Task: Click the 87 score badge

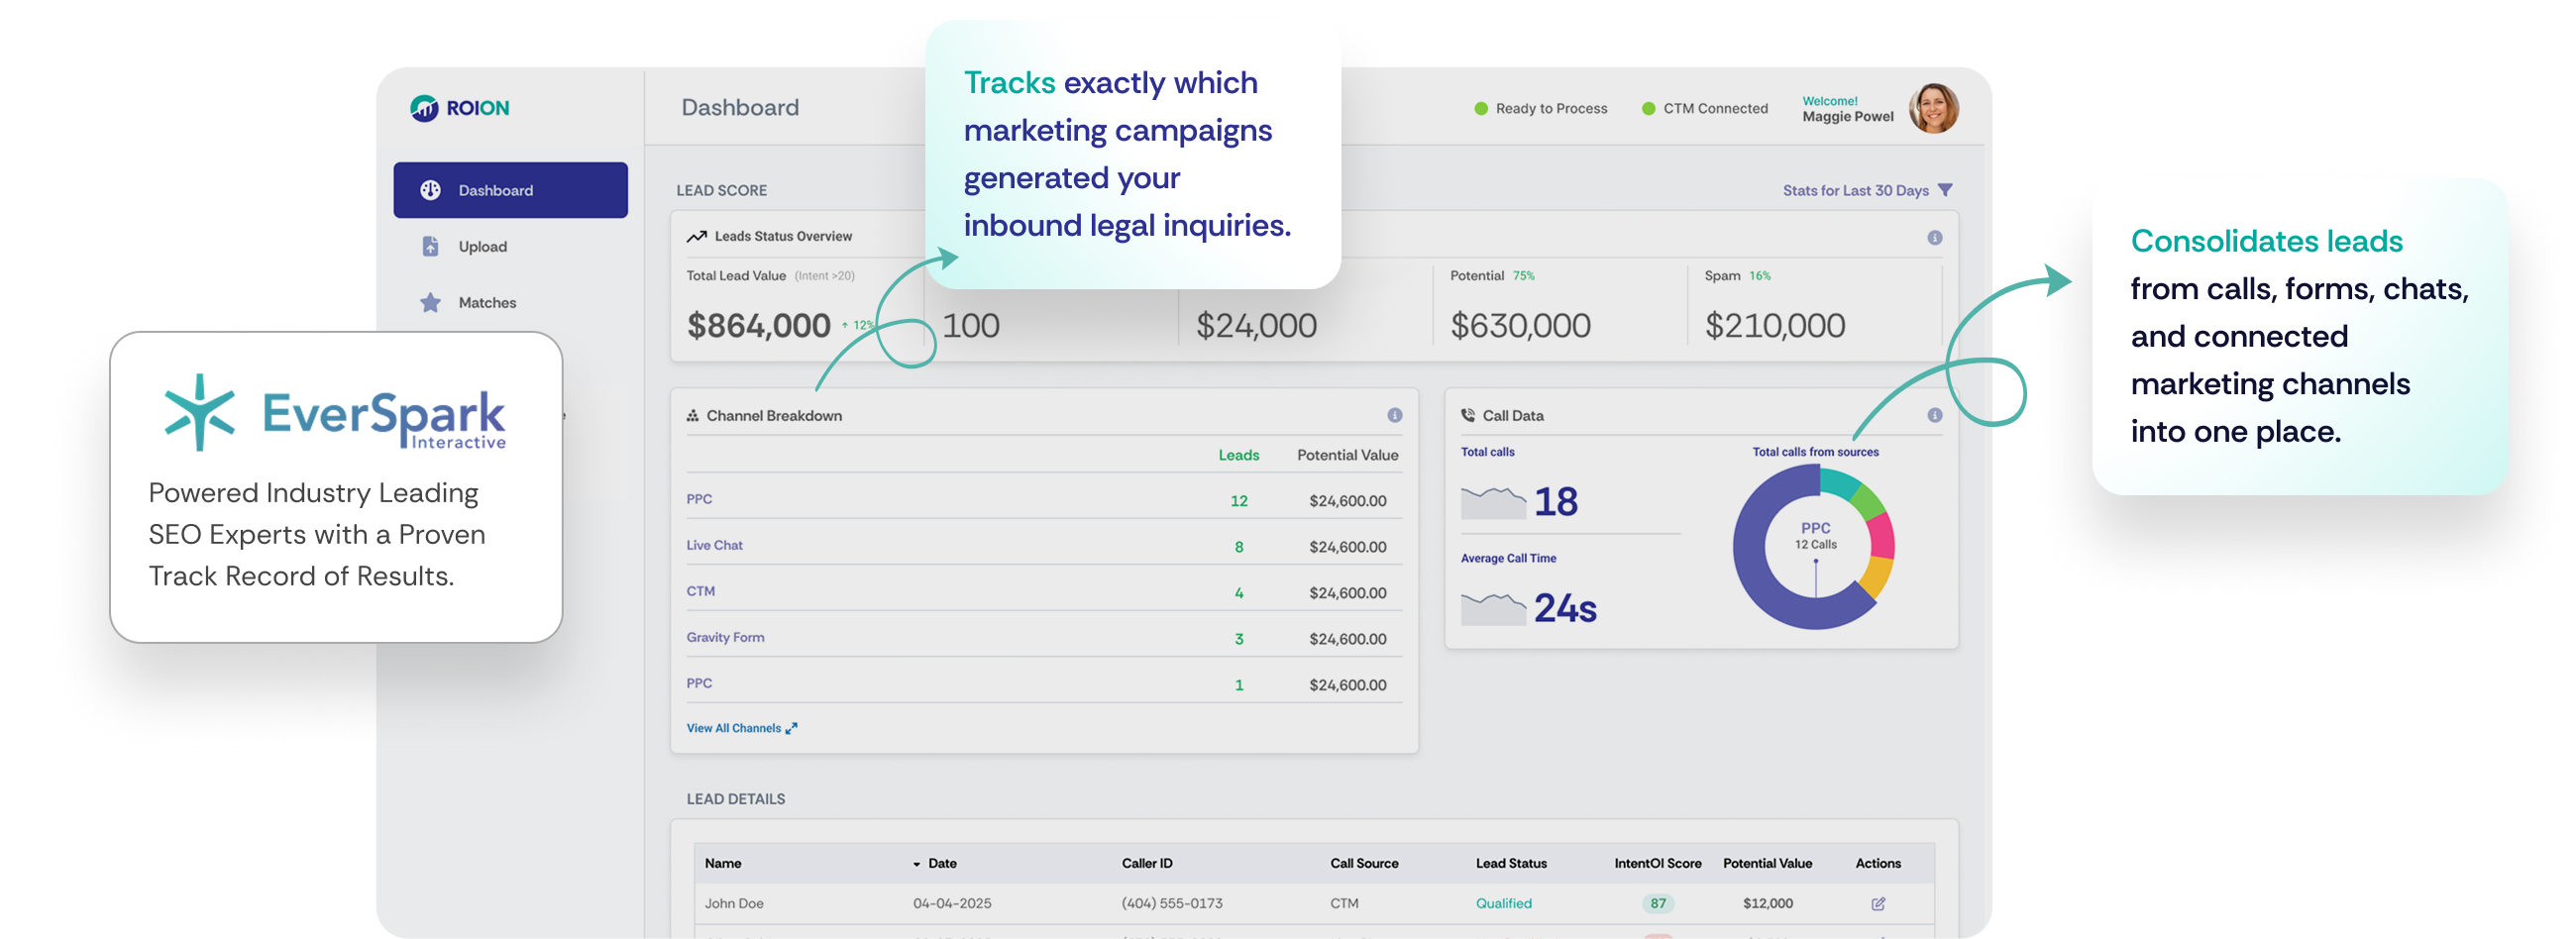Action: (x=1658, y=903)
